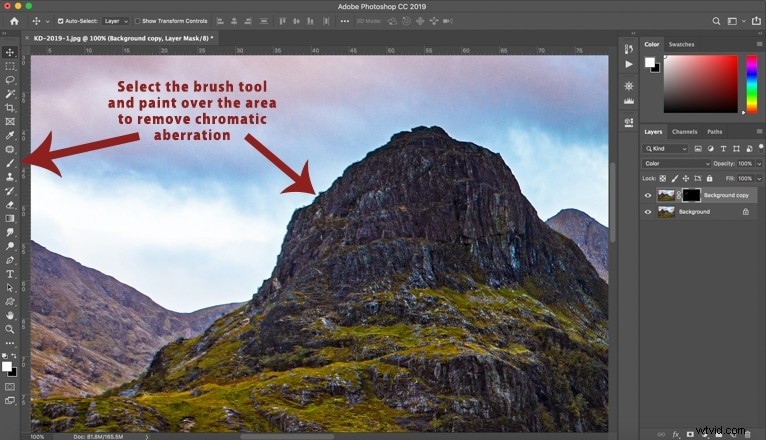The height and width of the screenshot is (440, 766).
Task: Select the Gradient tool
Action: (x=10, y=218)
